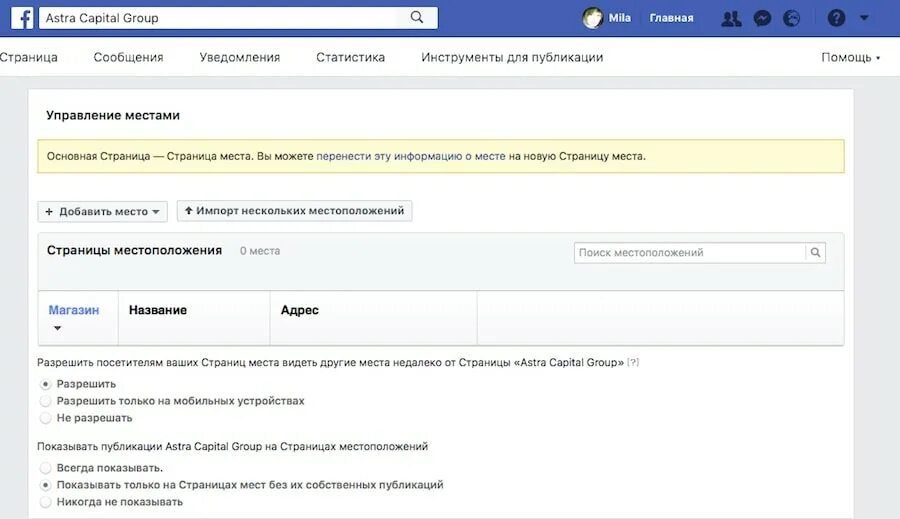Click the Facebook logo icon
Viewport: 900px width, 519px height.
[x=22, y=18]
